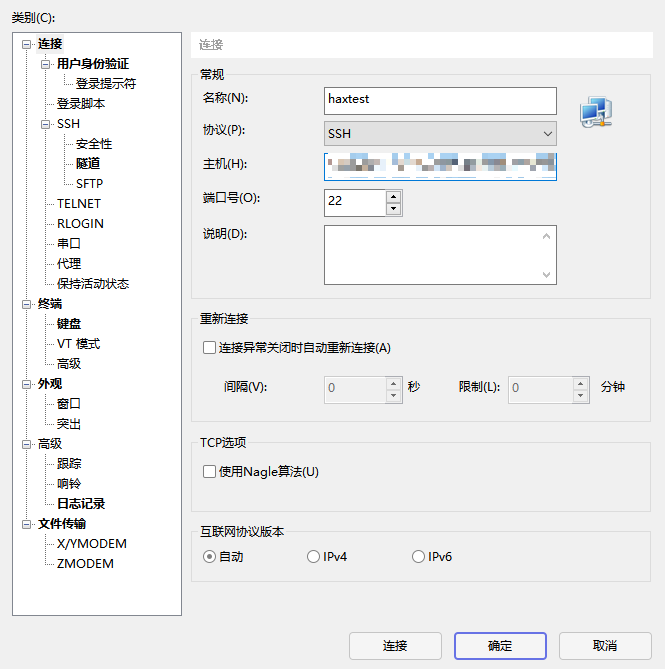Select top-level 高级 category item

pyautogui.click(x=50, y=444)
